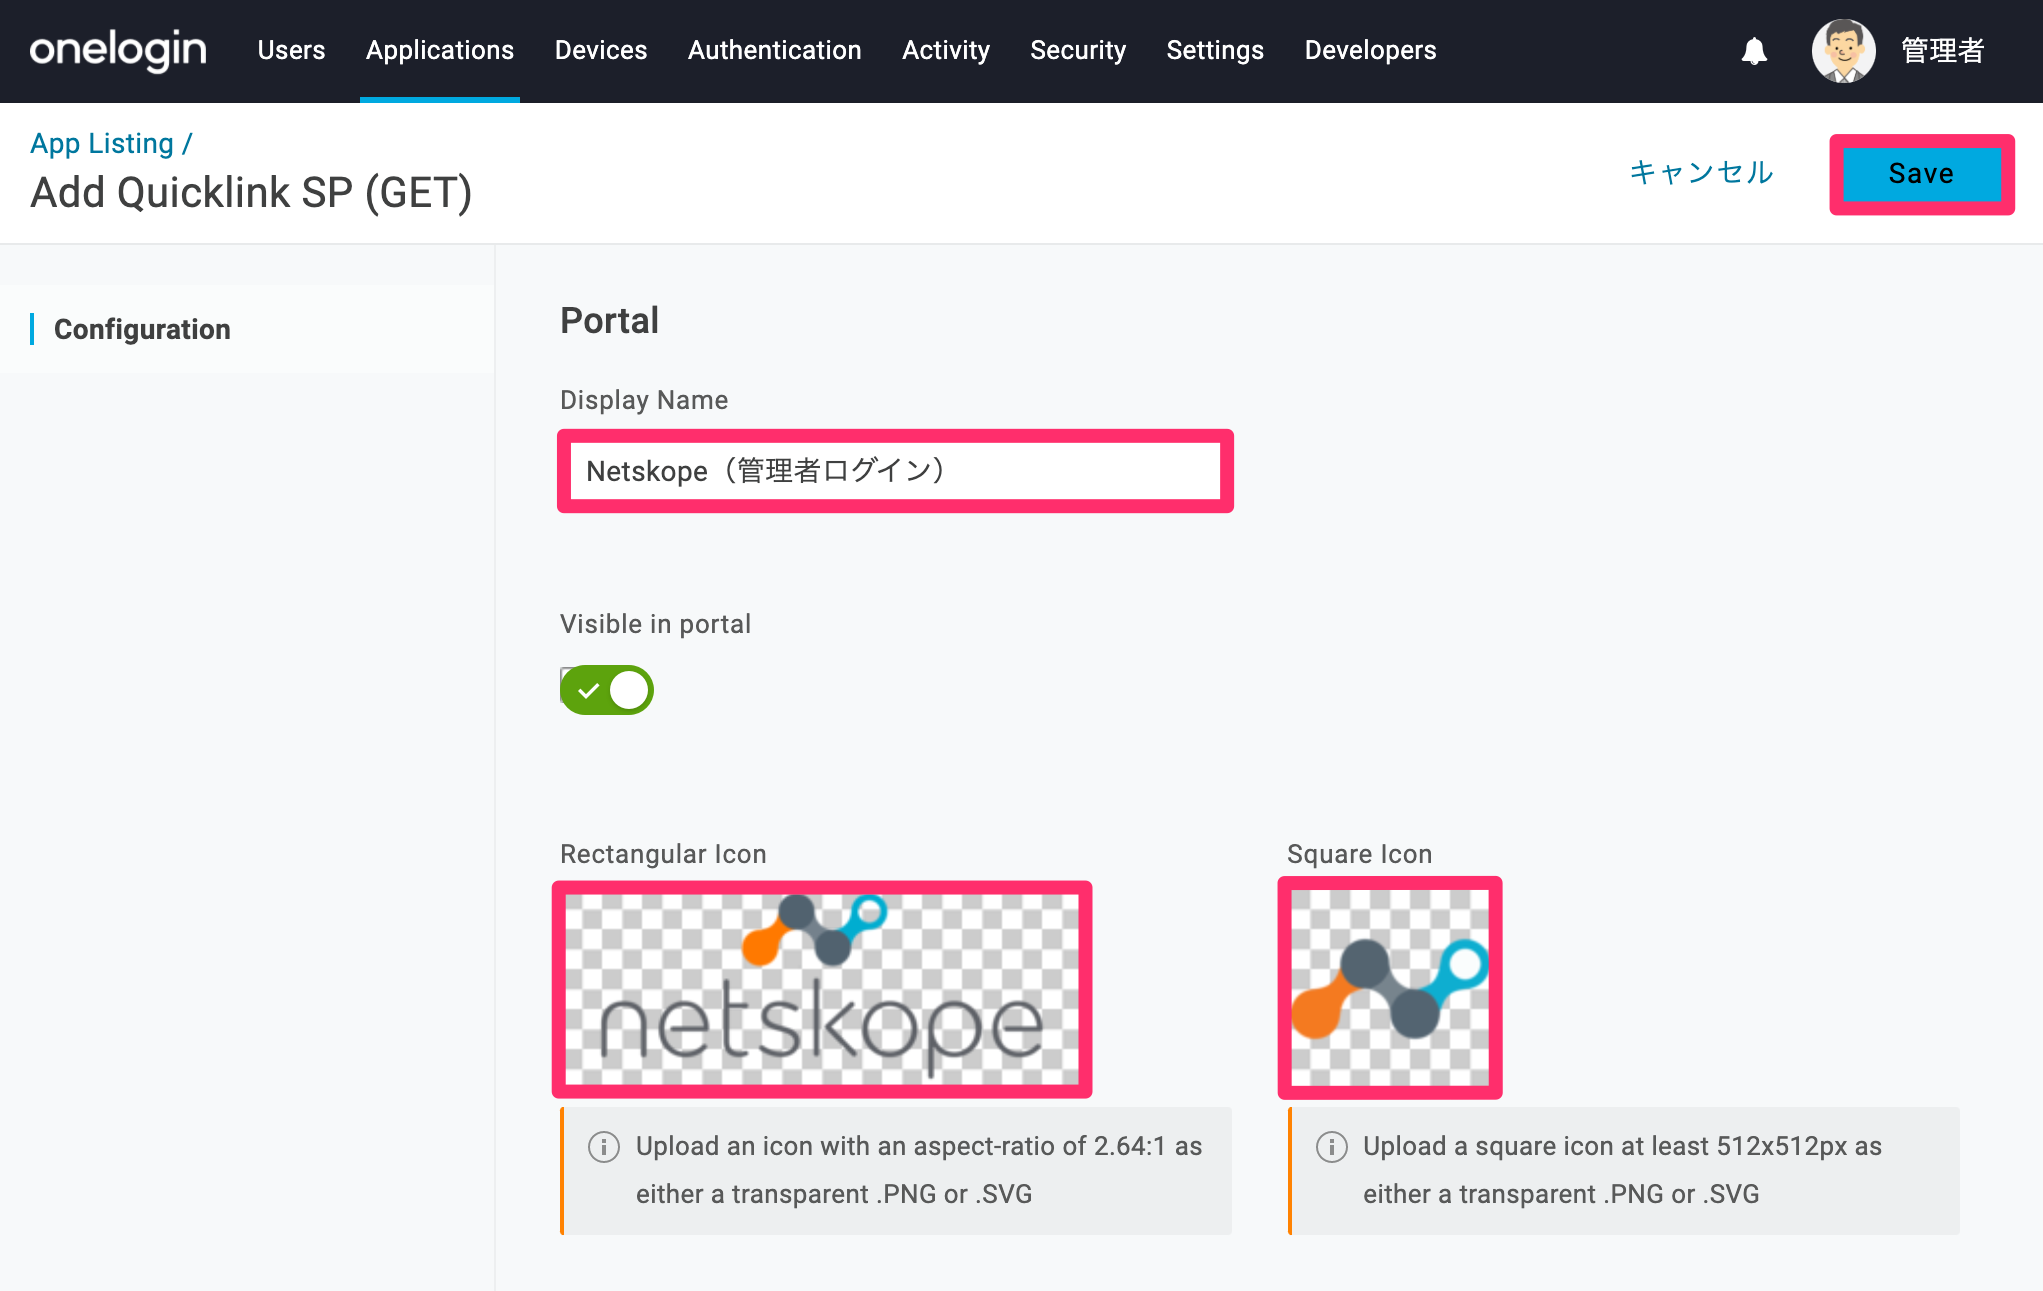Click the キャンセル link
Image resolution: width=2043 pixels, height=1291 pixels.
[x=1701, y=173]
